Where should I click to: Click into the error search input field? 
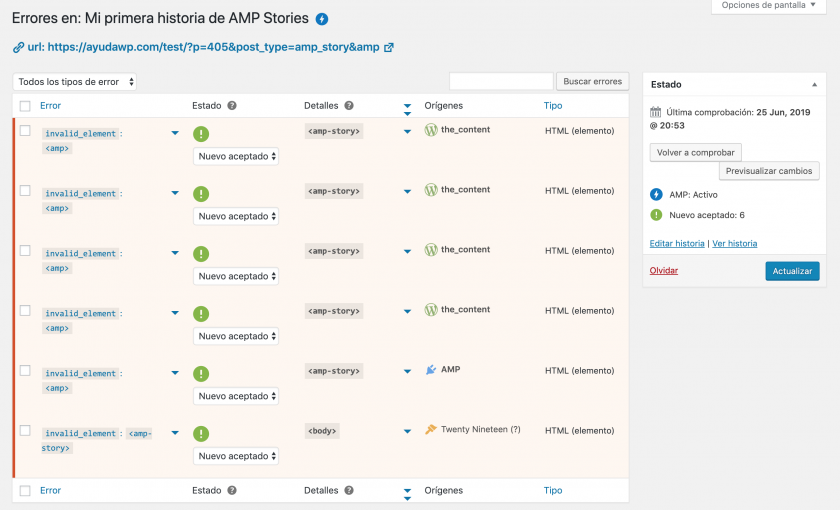pos(501,81)
